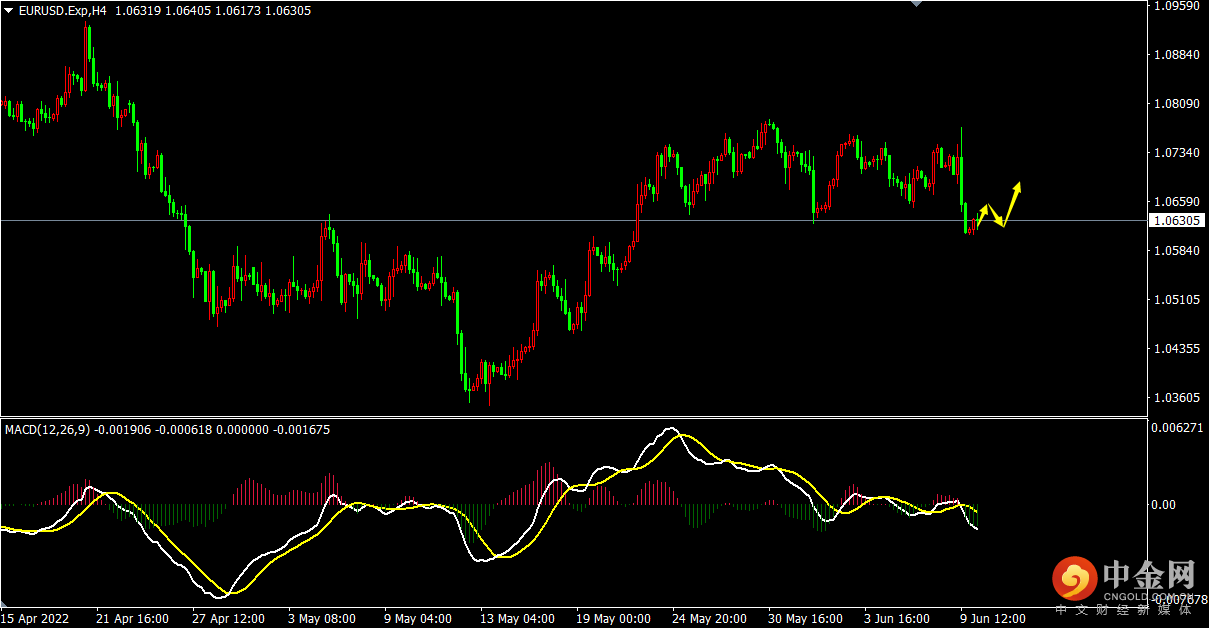Click the 27 Apr 12:00 time label
This screenshot has height=628, width=1209.
(x=228, y=619)
